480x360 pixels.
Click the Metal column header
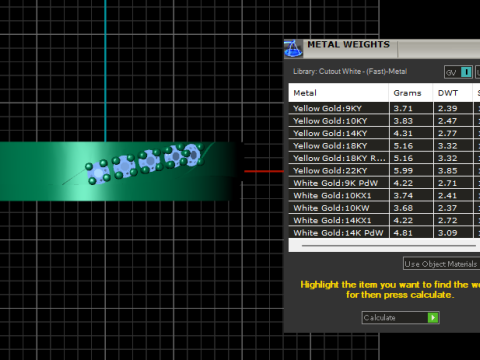[338, 93]
